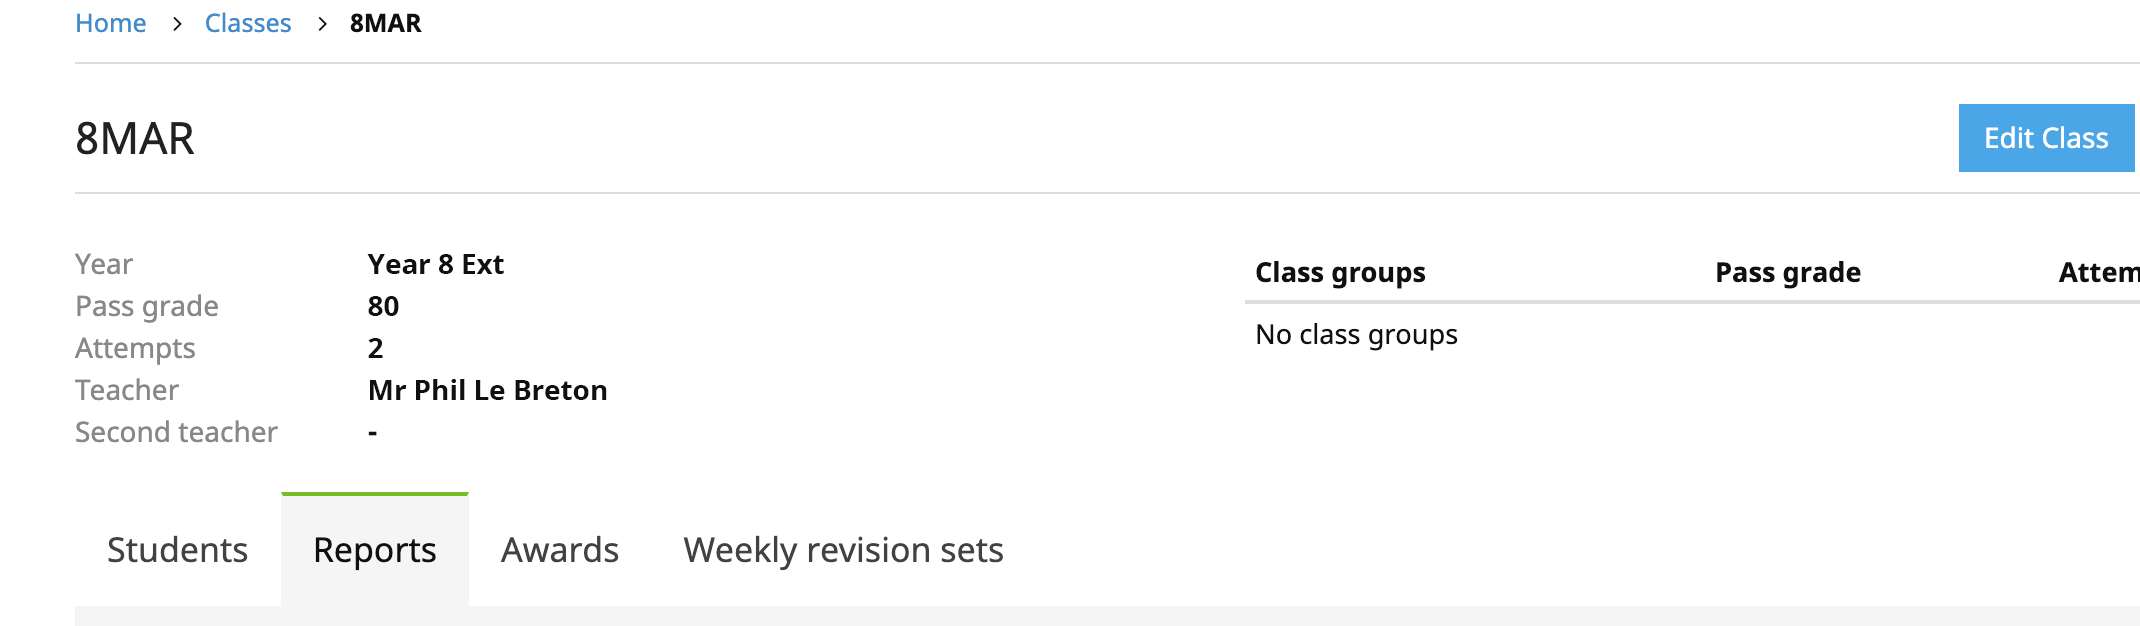This screenshot has height=626, width=2140.
Task: Click the pass grade value 80
Action: coord(383,306)
